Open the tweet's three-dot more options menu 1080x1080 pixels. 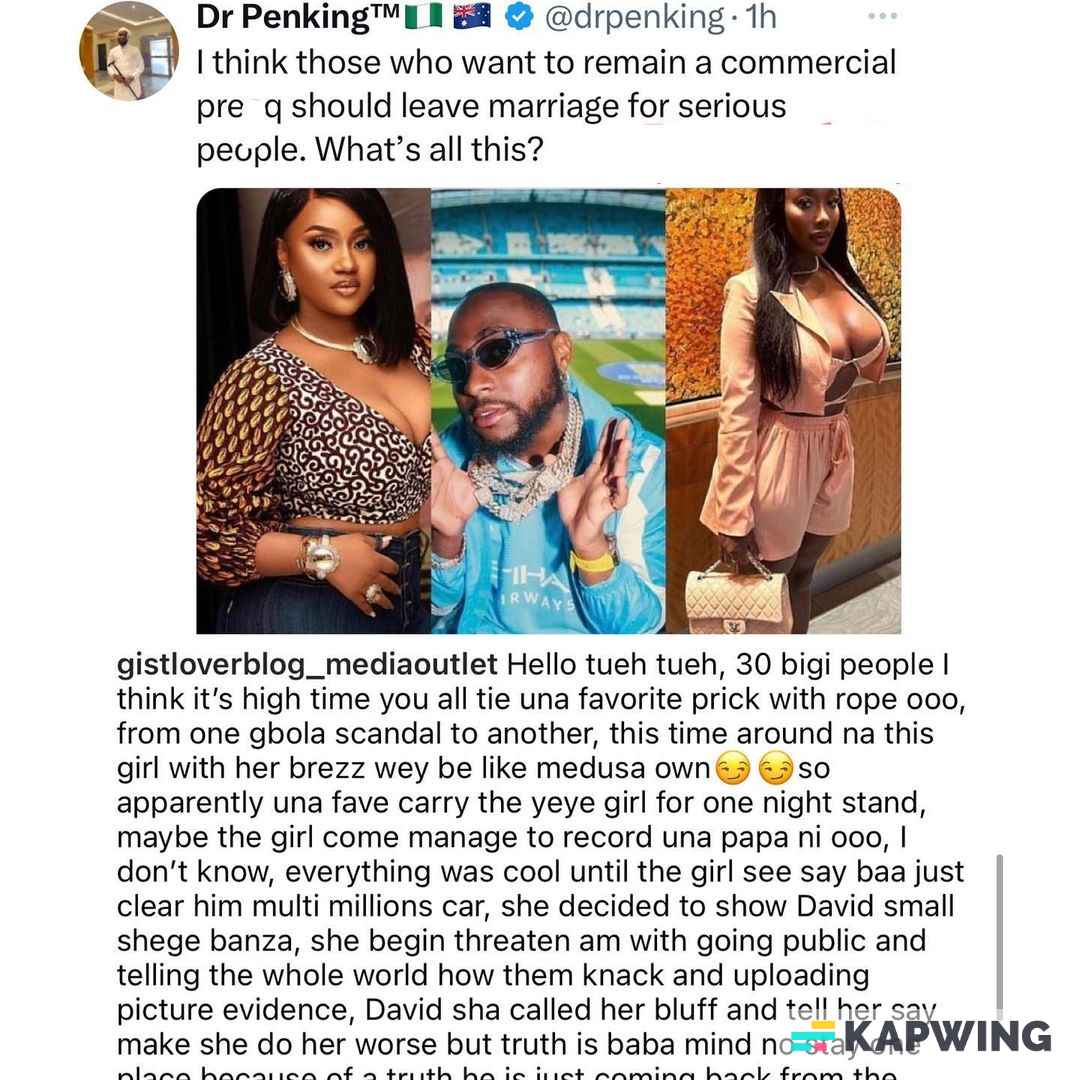point(882,16)
